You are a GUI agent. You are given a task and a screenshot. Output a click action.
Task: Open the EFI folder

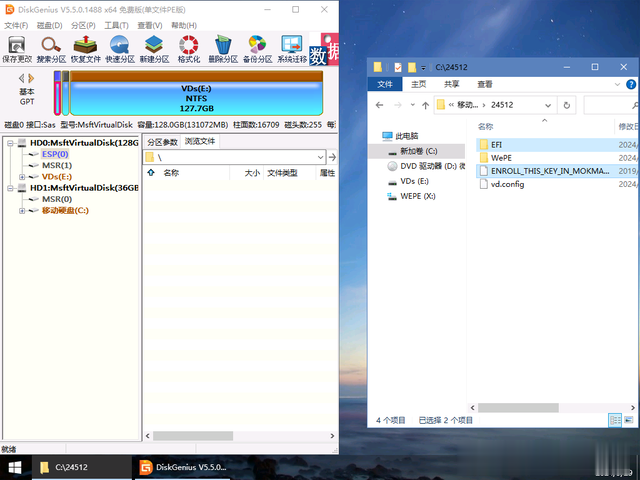point(496,145)
